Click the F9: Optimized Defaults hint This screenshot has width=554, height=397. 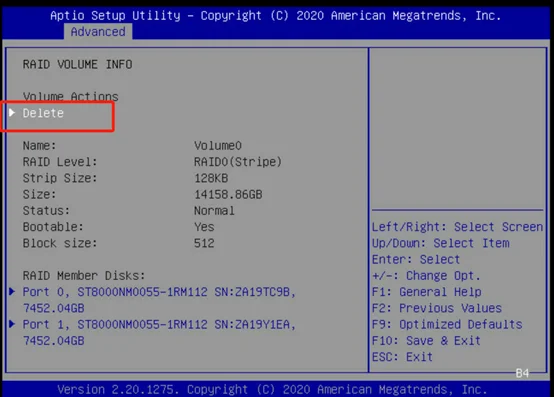click(x=447, y=324)
